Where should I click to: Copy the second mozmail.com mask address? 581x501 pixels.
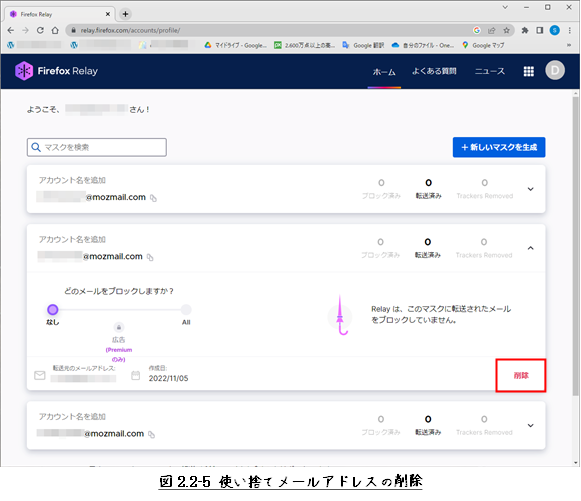tap(150, 257)
